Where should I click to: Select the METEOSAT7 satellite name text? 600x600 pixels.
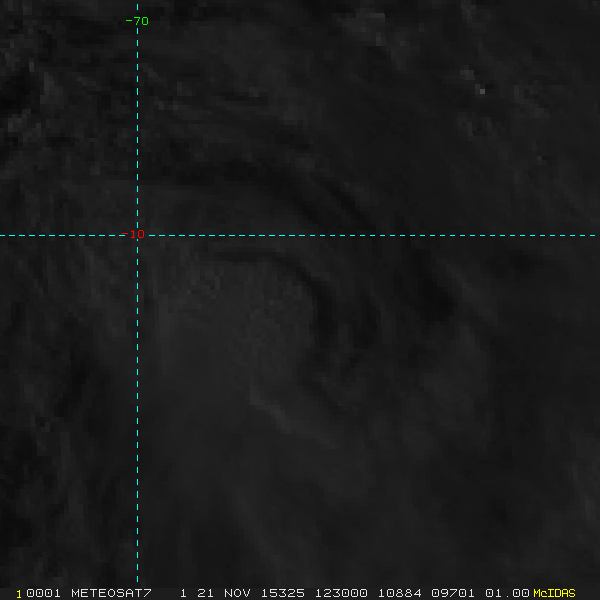point(111,593)
